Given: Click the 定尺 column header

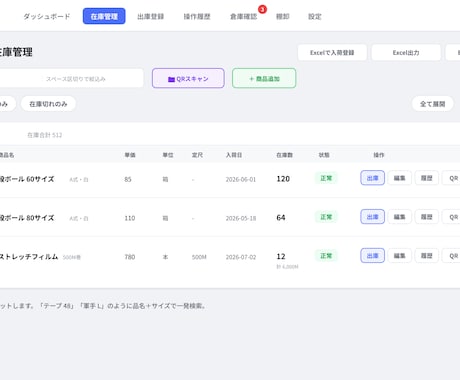Looking at the screenshot, I should (197, 155).
